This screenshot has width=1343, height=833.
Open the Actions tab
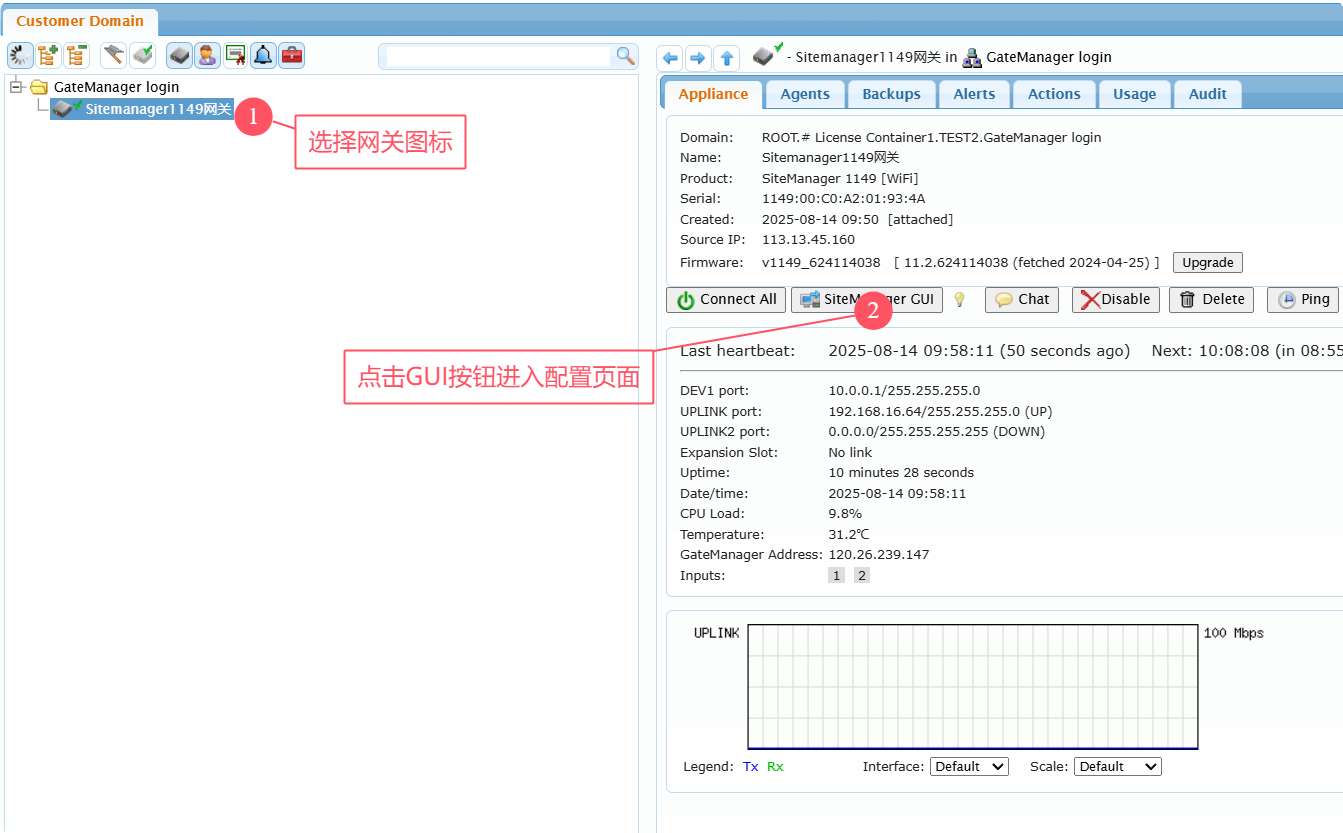(x=1054, y=94)
